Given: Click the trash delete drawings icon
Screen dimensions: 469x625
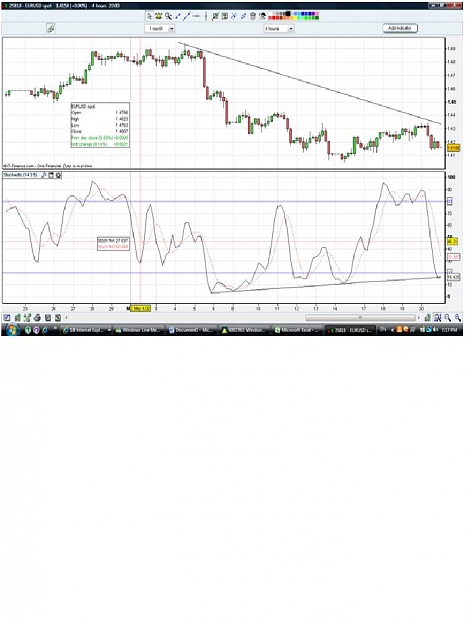Looking at the screenshot, I should (253, 16).
